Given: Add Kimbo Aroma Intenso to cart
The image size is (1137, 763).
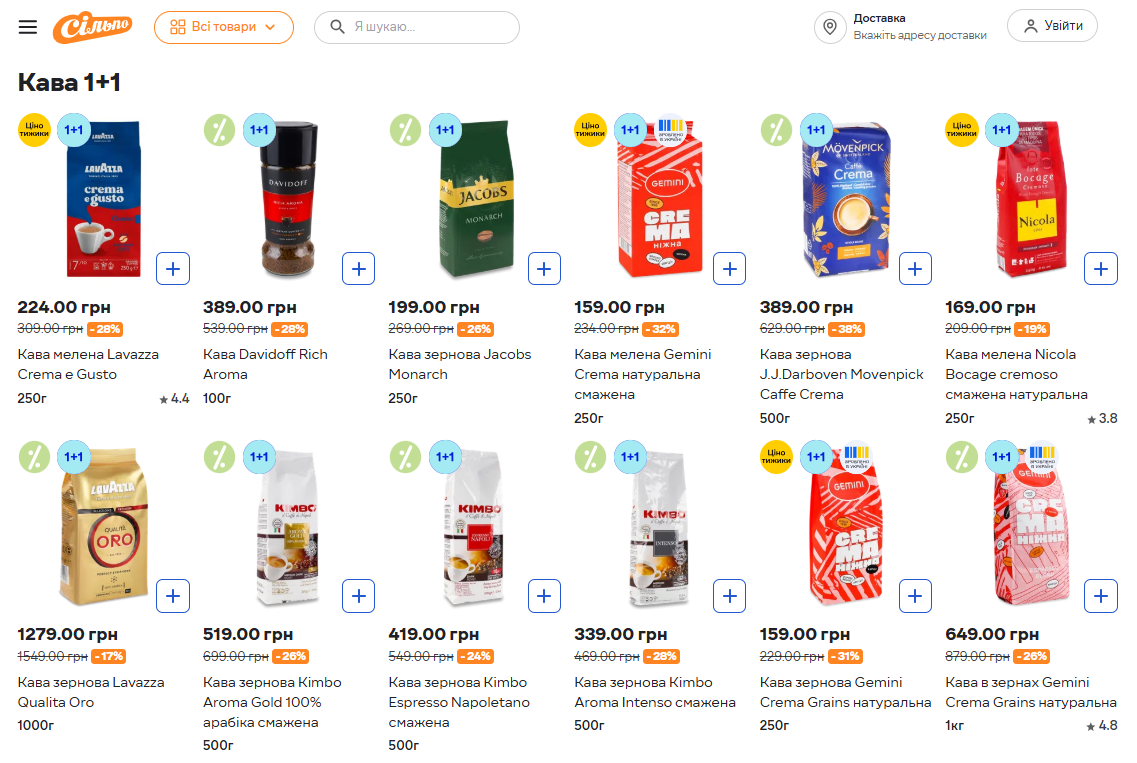Looking at the screenshot, I should (729, 596).
